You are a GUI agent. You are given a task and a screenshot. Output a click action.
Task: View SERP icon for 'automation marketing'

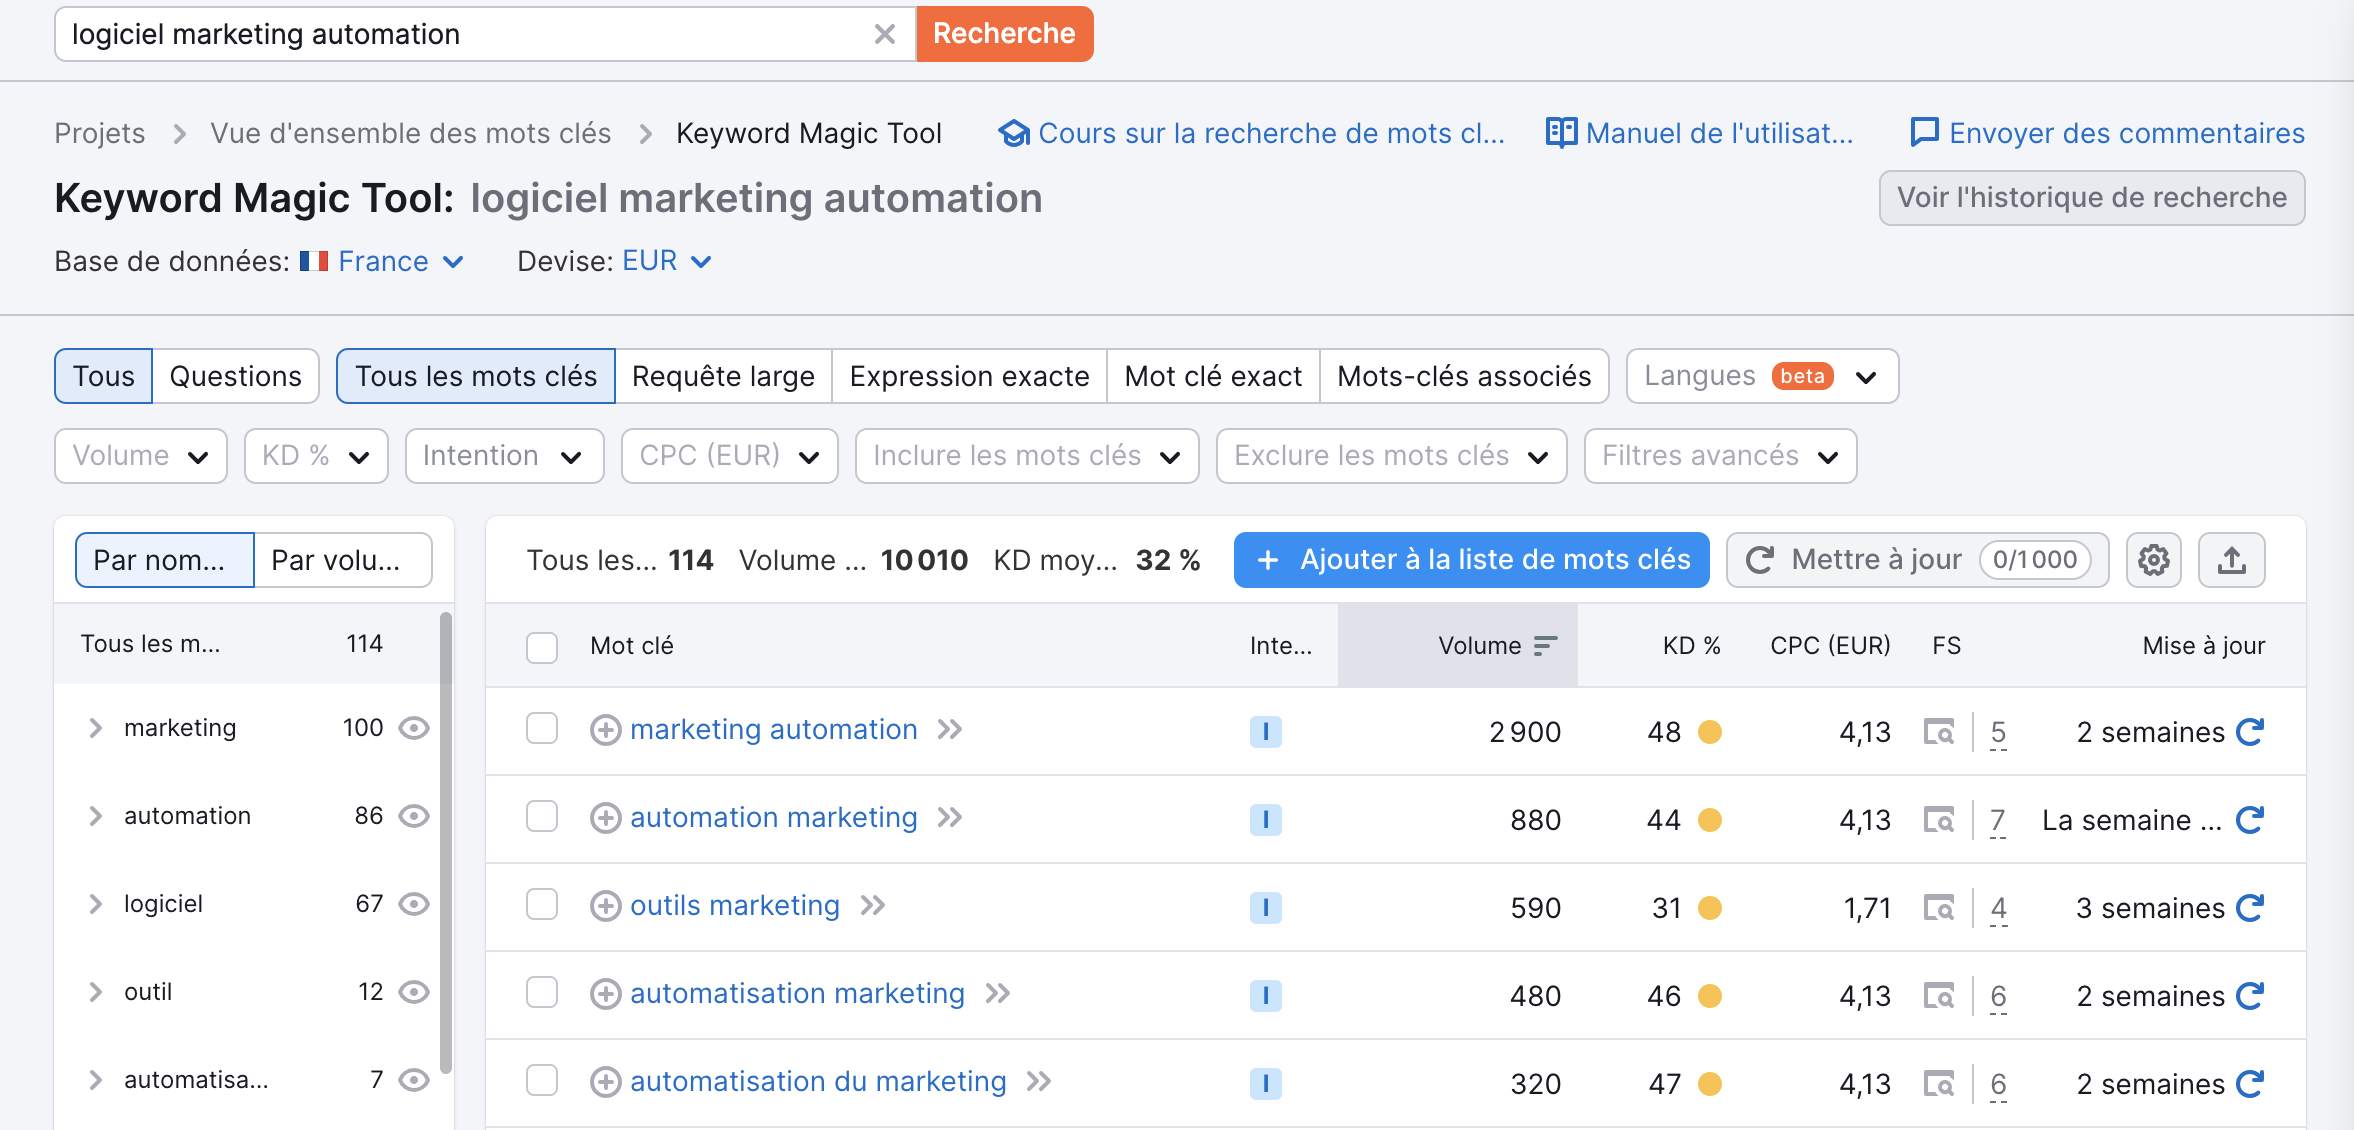[x=1939, y=821]
